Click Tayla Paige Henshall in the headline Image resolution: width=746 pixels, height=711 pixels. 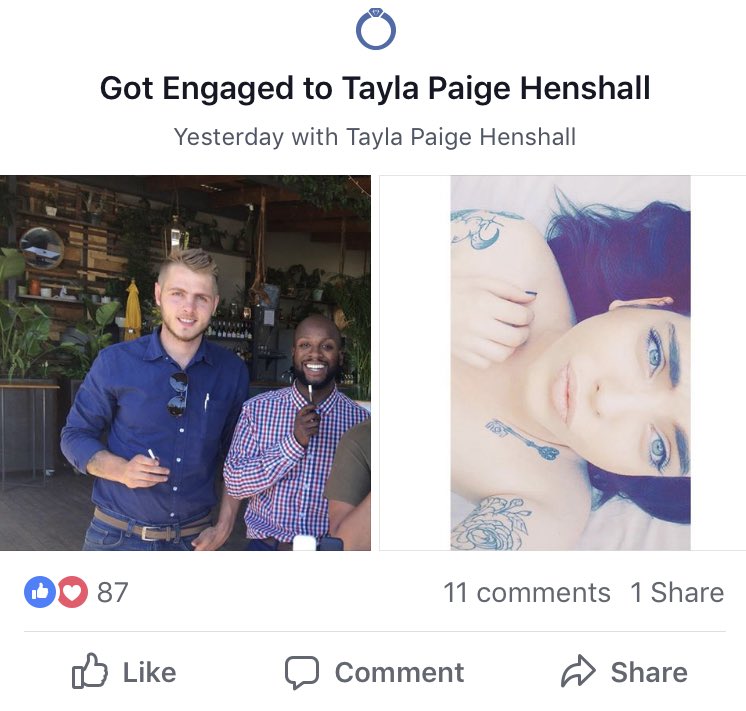click(496, 89)
